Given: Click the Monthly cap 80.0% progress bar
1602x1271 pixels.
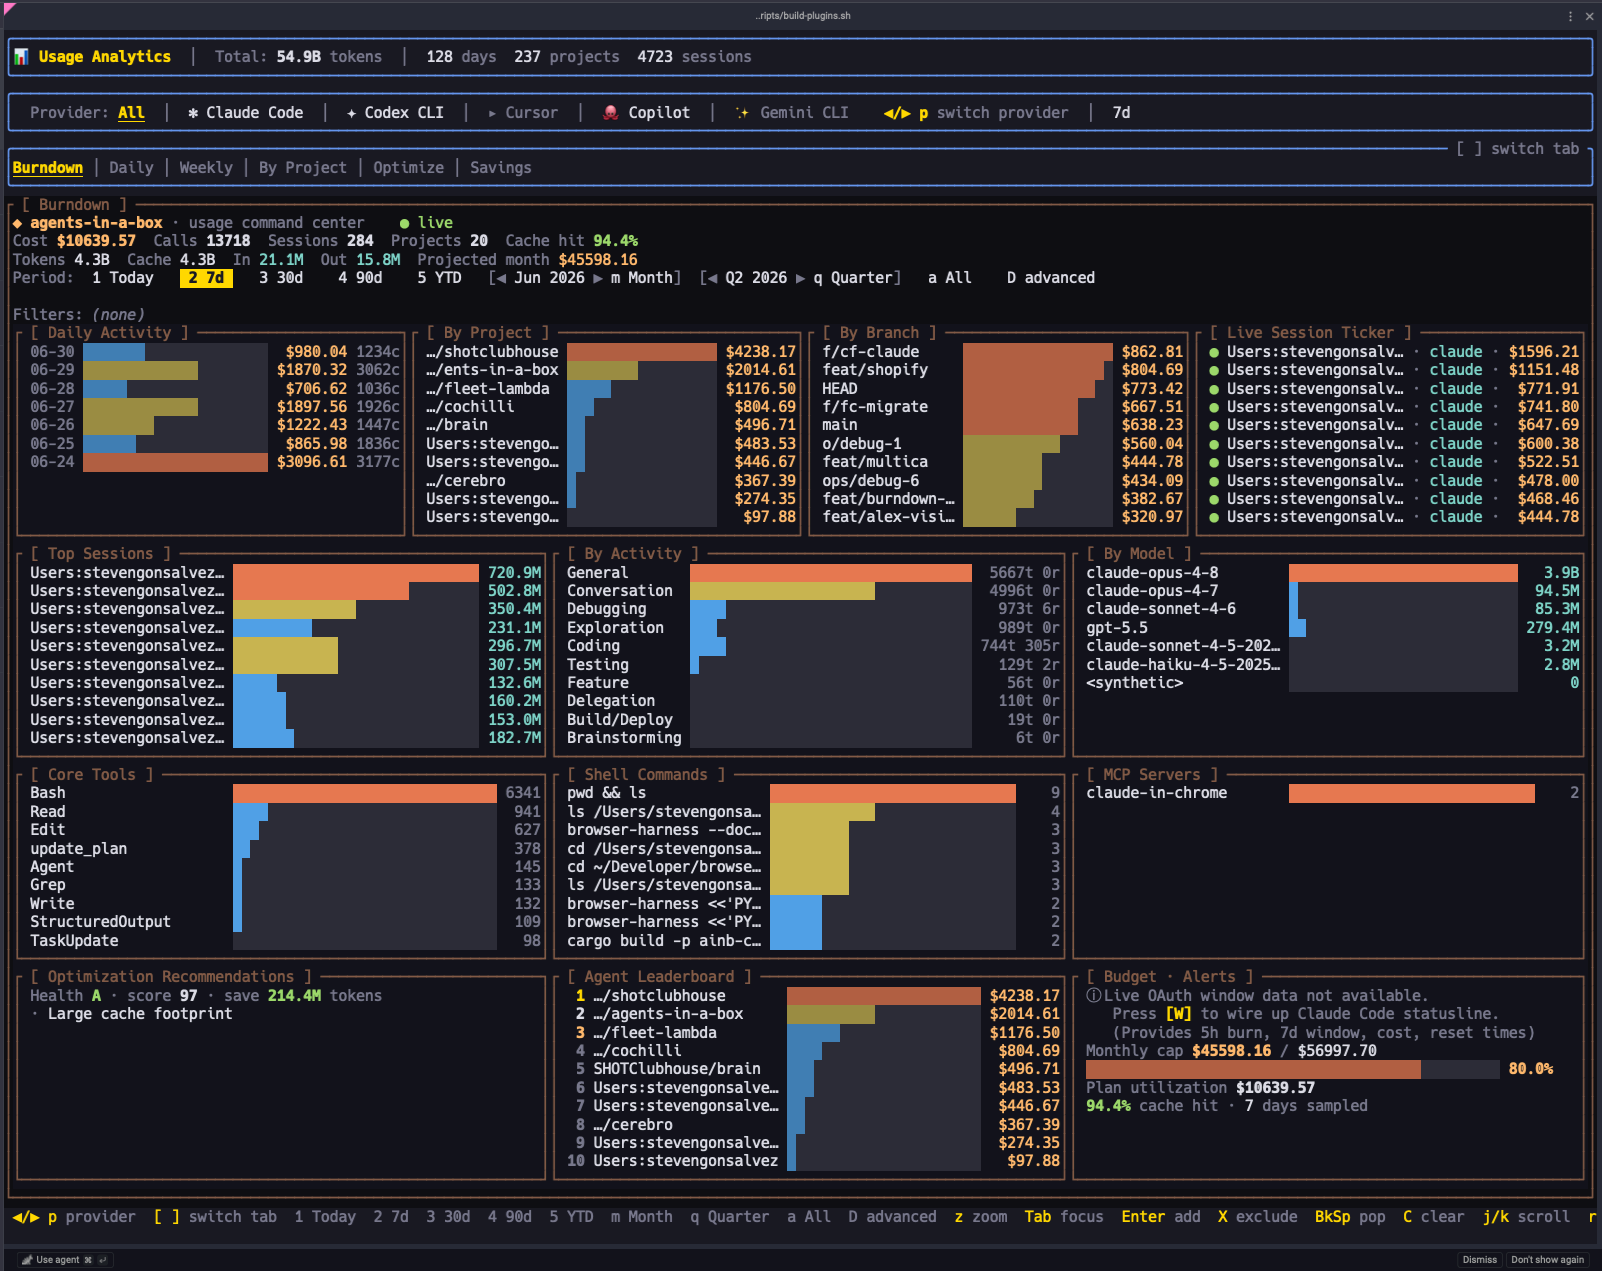Looking at the screenshot, I should 1293,1069.
